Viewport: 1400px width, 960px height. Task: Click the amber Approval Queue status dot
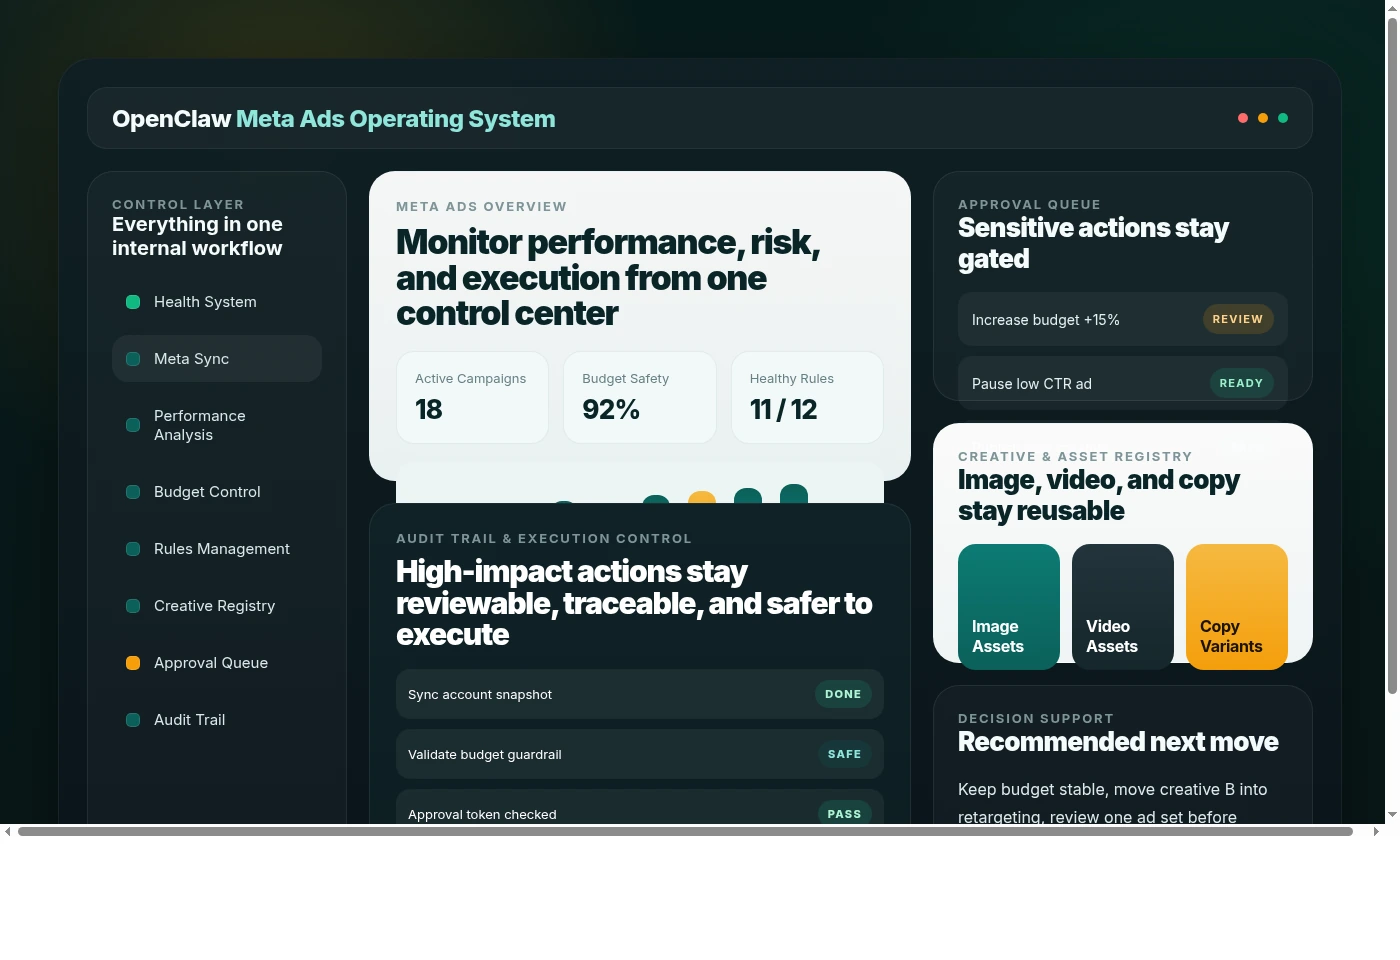click(133, 663)
